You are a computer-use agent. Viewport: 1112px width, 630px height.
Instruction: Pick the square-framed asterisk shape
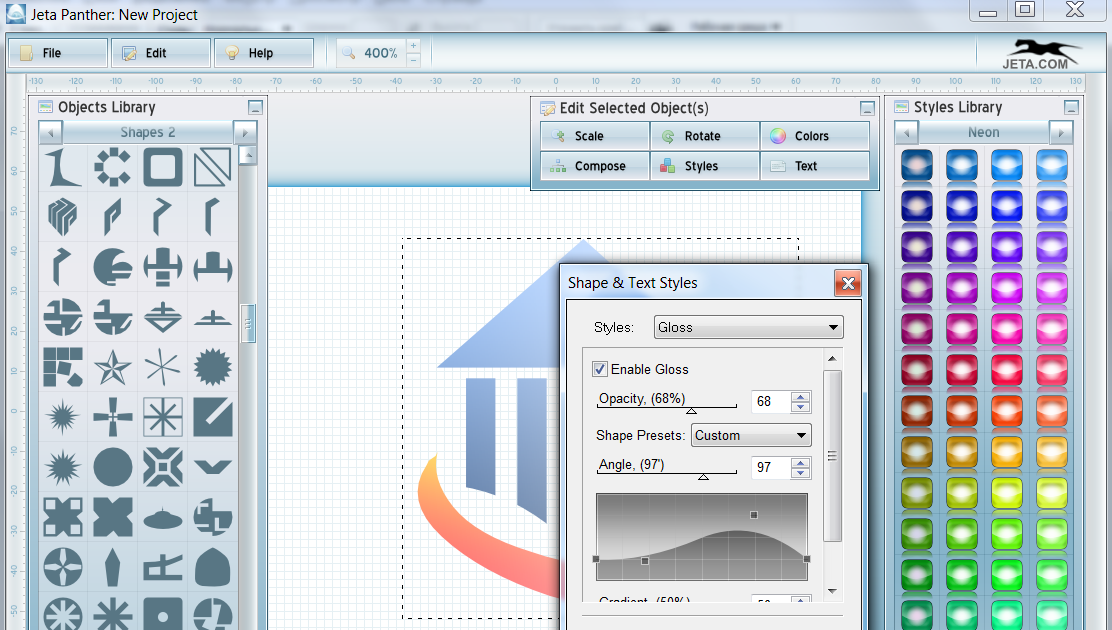[x=162, y=417]
